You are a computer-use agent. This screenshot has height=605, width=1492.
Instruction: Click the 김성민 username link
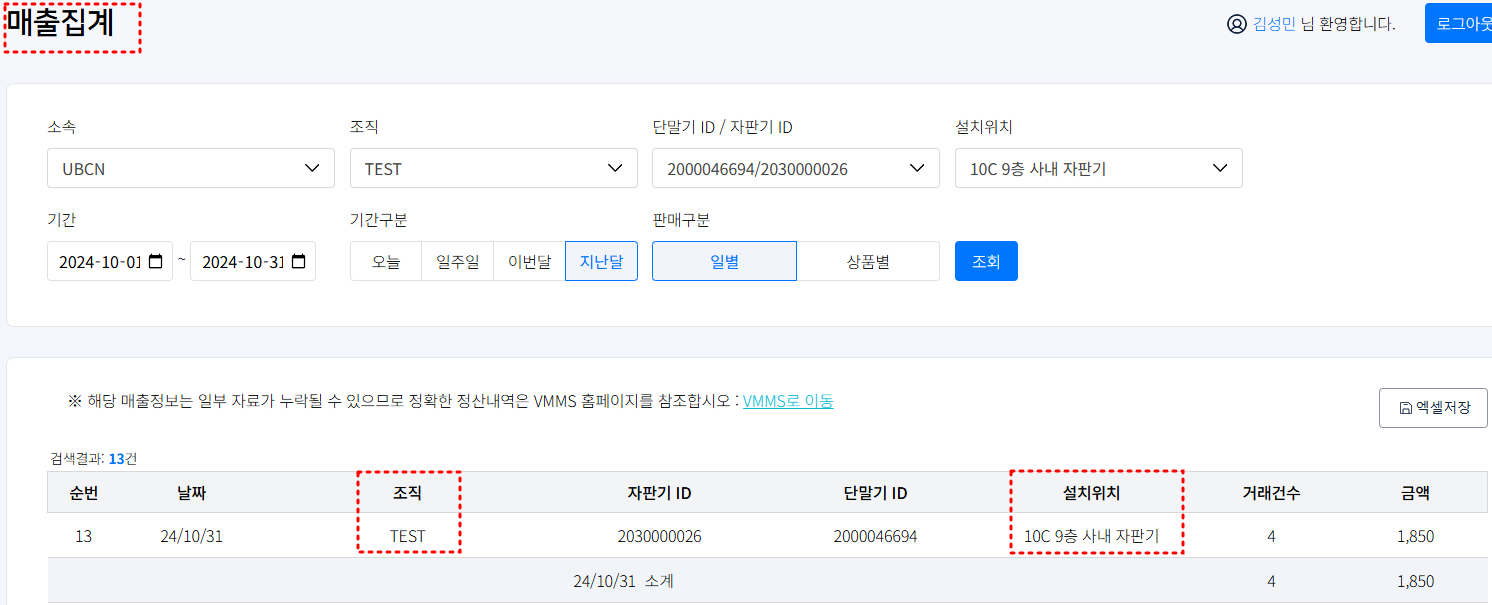pos(1274,23)
